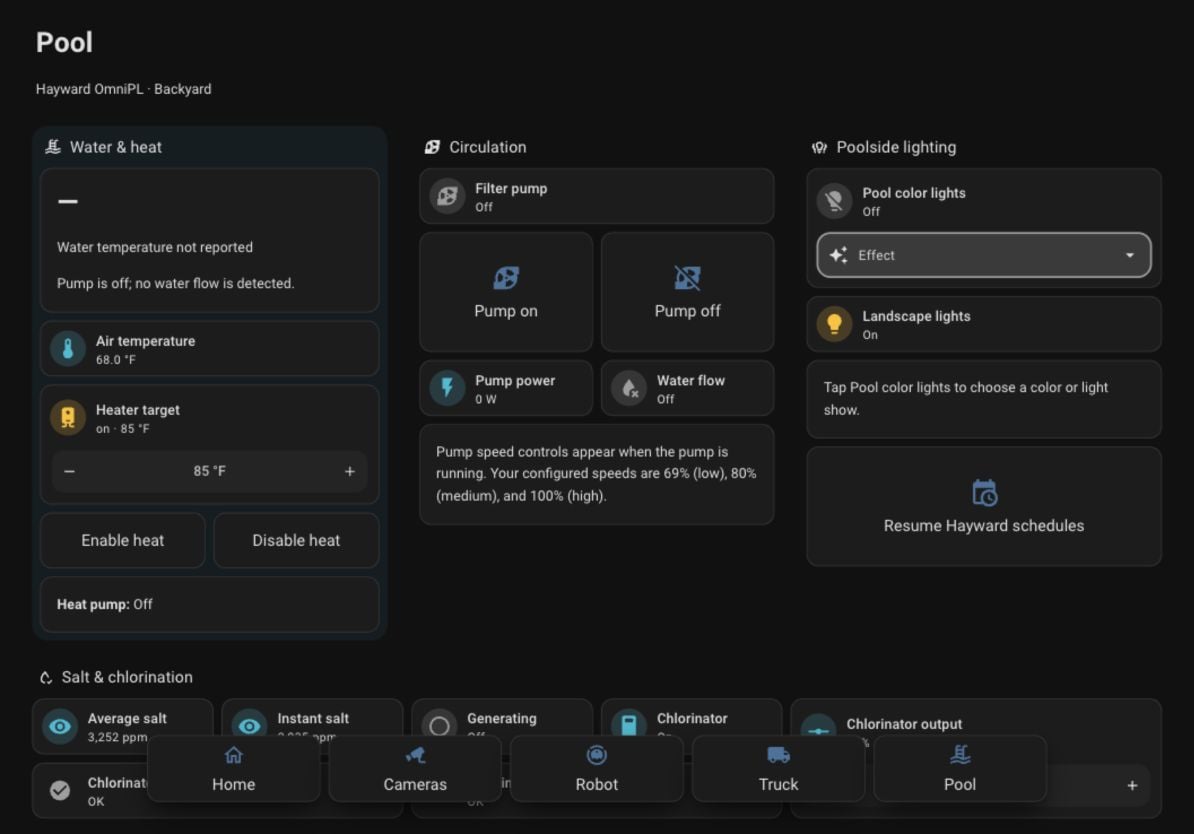Click the sparkle icon in Effect dropdown
This screenshot has height=834, width=1194.
pyautogui.click(x=838, y=255)
